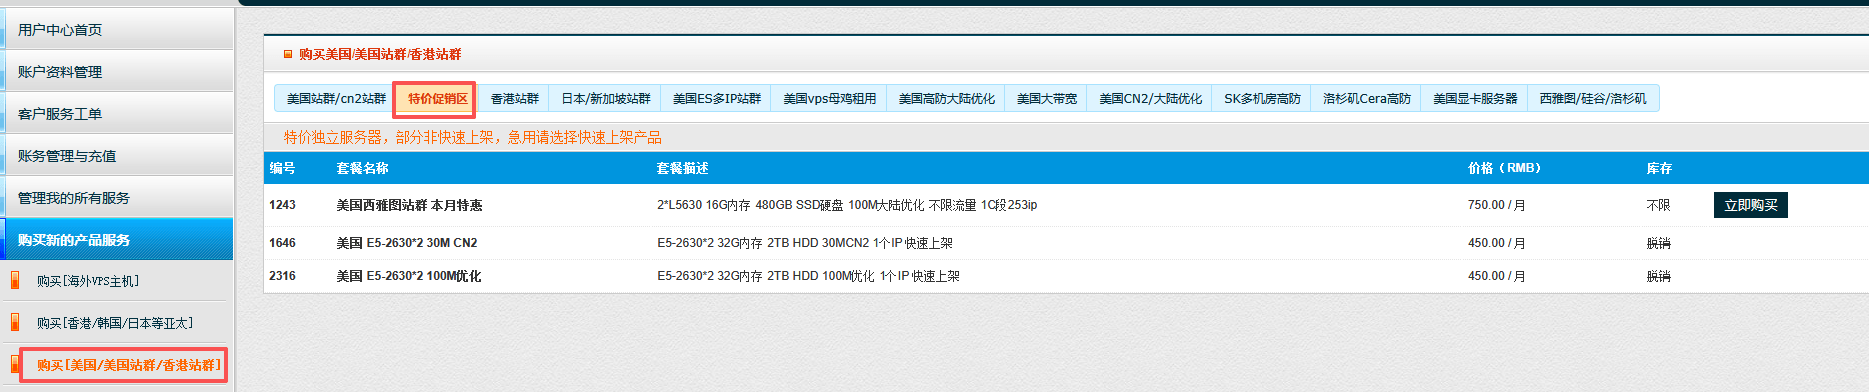The width and height of the screenshot is (1869, 392).
Task: Switch to 日本/新加坡站群 tab
Action: click(605, 98)
